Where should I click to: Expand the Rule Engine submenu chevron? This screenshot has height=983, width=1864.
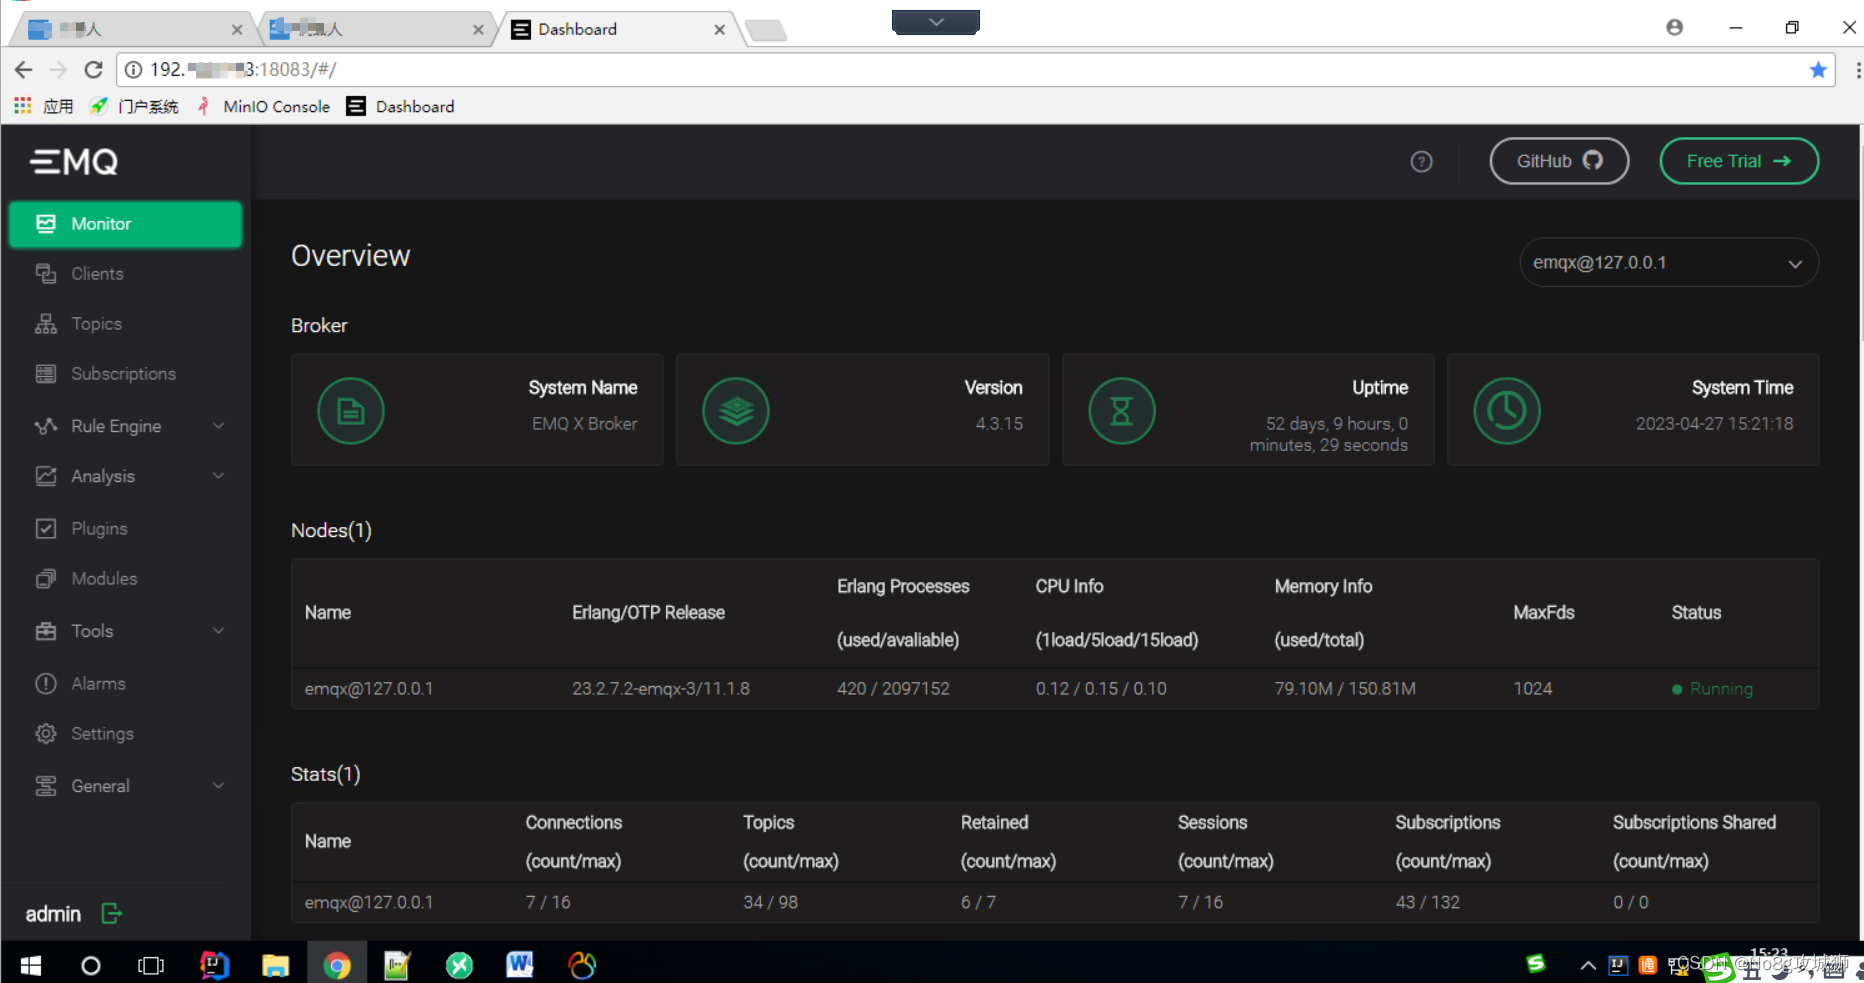point(219,426)
